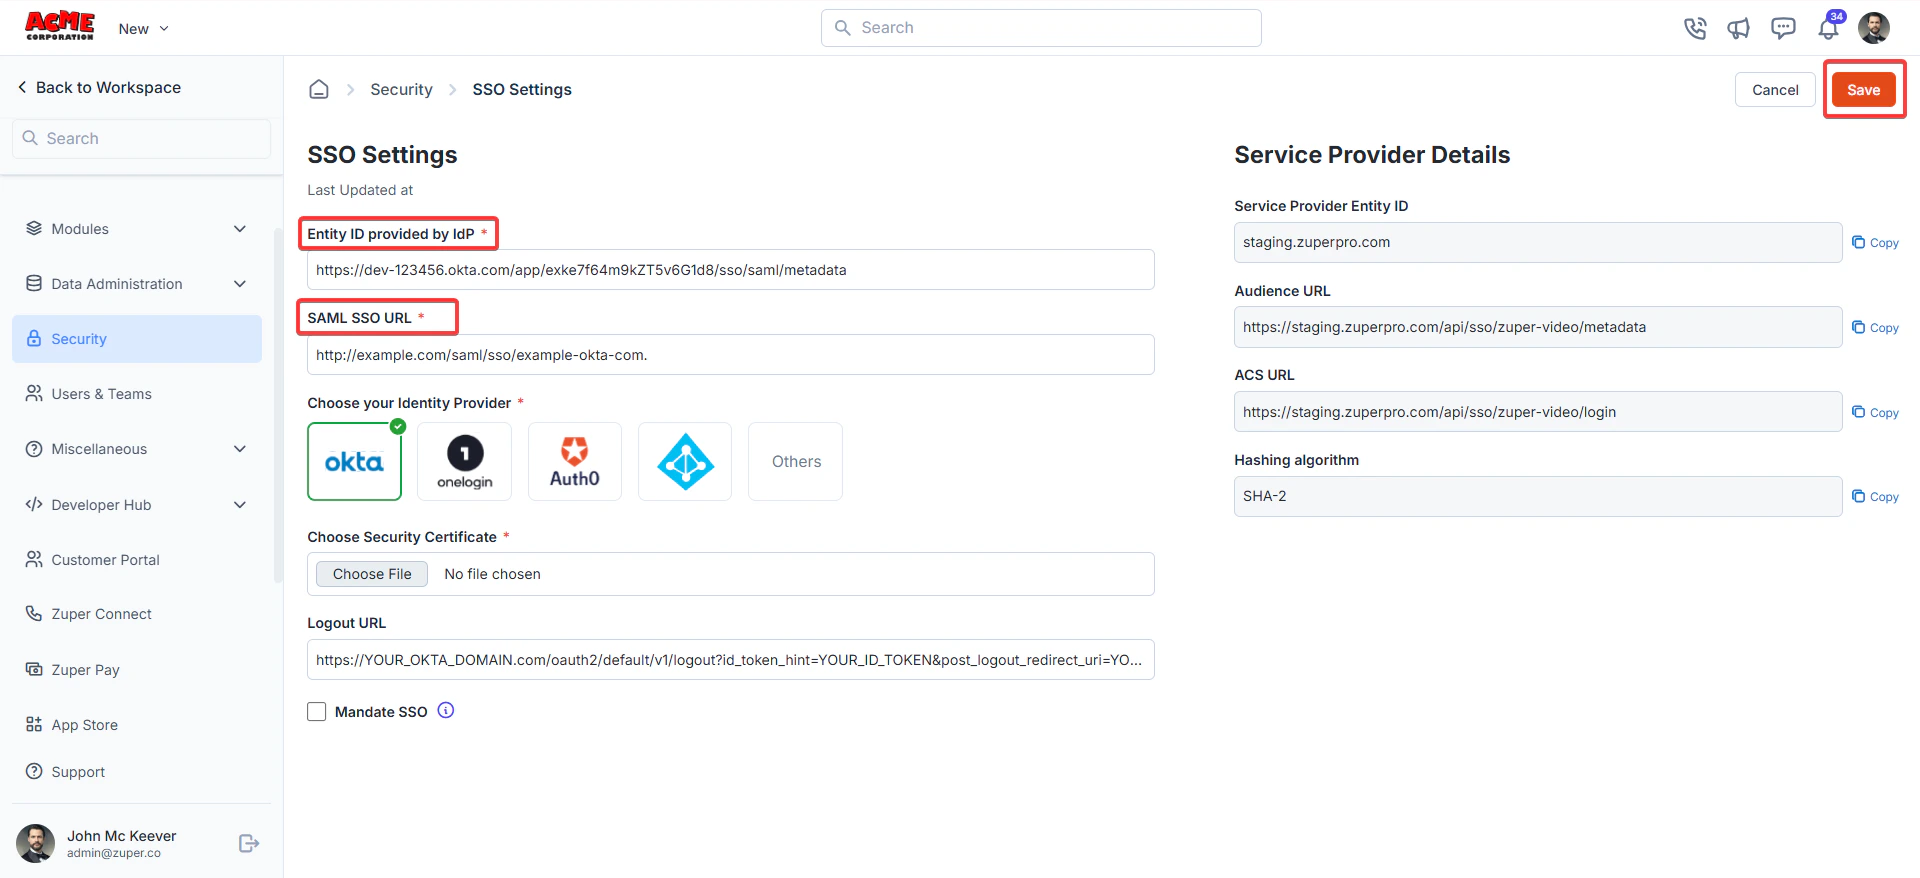
Task: Copy the ACS URL
Action: 1875,412
